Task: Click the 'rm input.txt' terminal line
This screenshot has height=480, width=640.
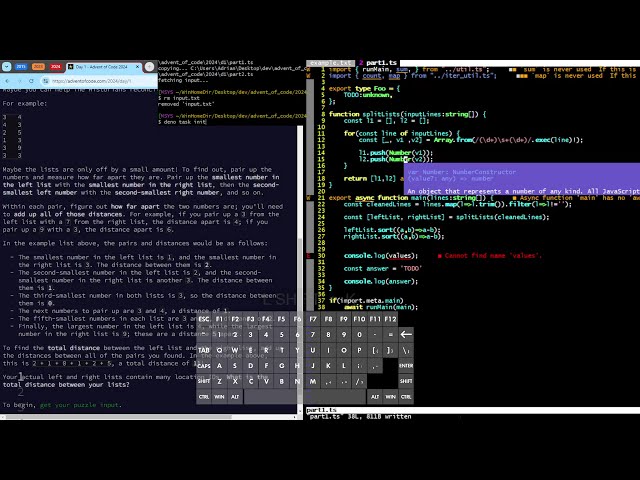Action: coord(179,98)
